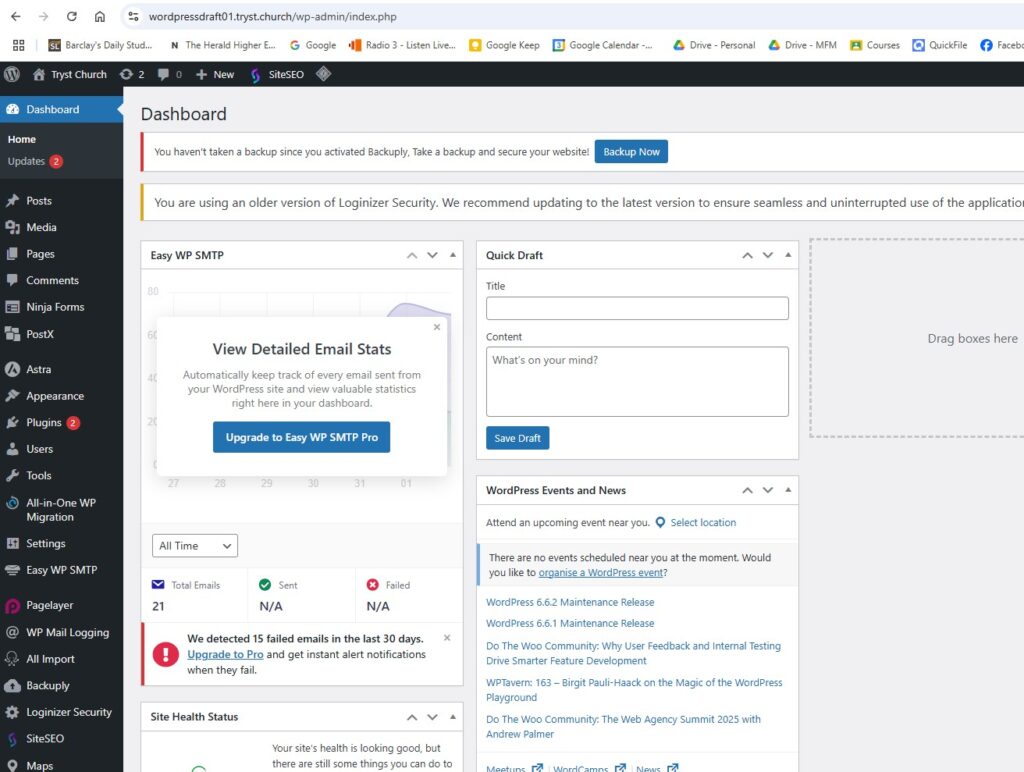Click the browser address bar URL
The width and height of the screenshot is (1024, 772).
click(x=272, y=16)
